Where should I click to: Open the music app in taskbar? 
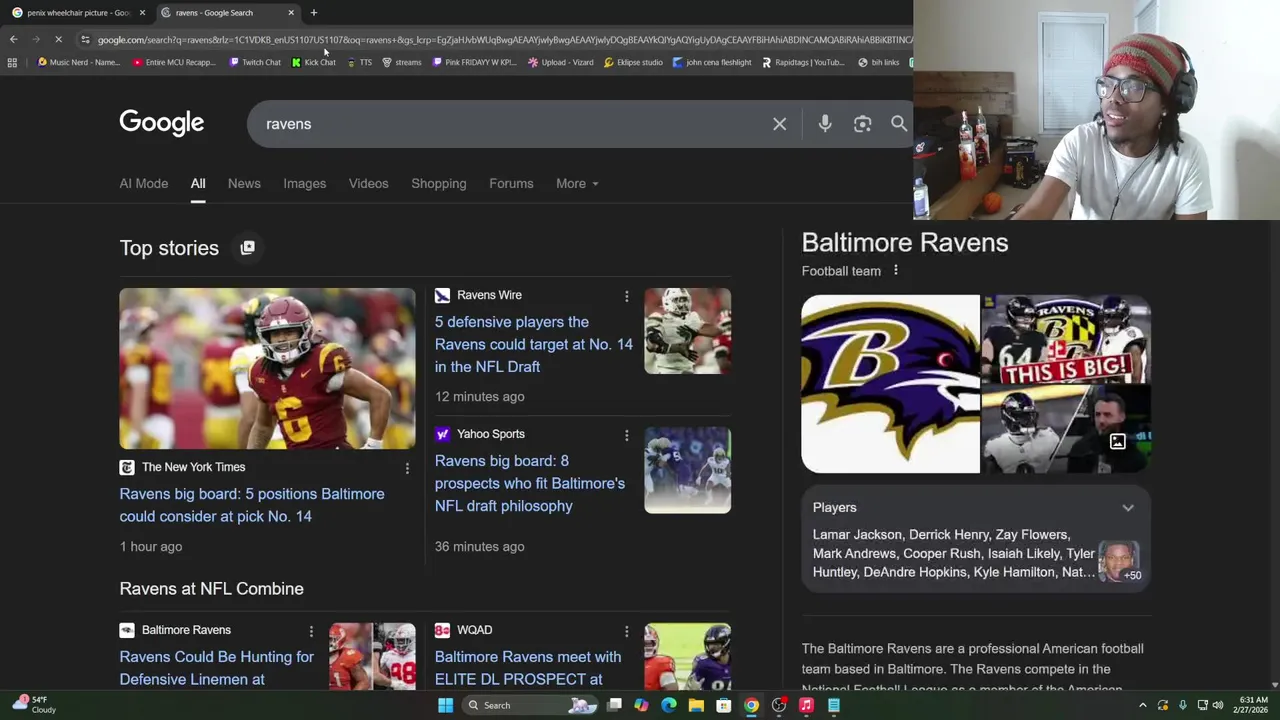click(806, 705)
